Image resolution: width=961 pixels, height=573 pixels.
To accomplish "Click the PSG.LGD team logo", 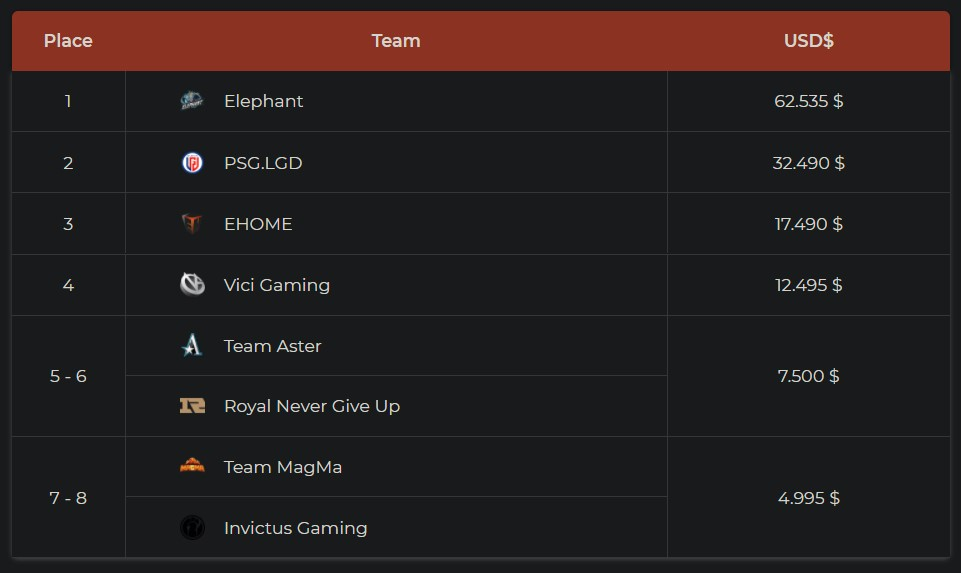I will (192, 162).
